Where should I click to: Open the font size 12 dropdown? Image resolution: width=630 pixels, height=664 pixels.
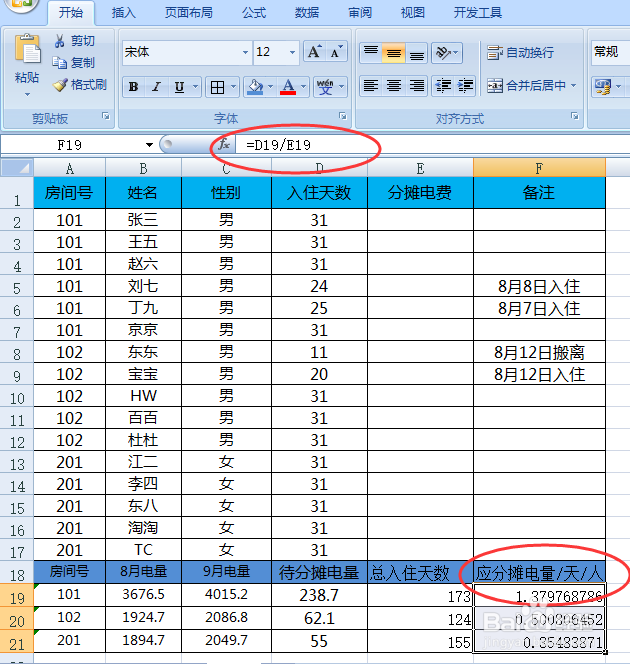(x=292, y=53)
